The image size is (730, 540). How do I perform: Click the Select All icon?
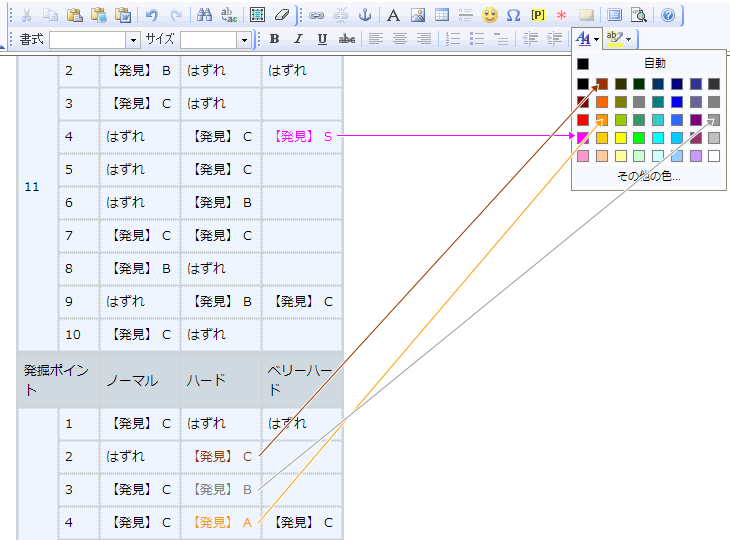coord(257,15)
